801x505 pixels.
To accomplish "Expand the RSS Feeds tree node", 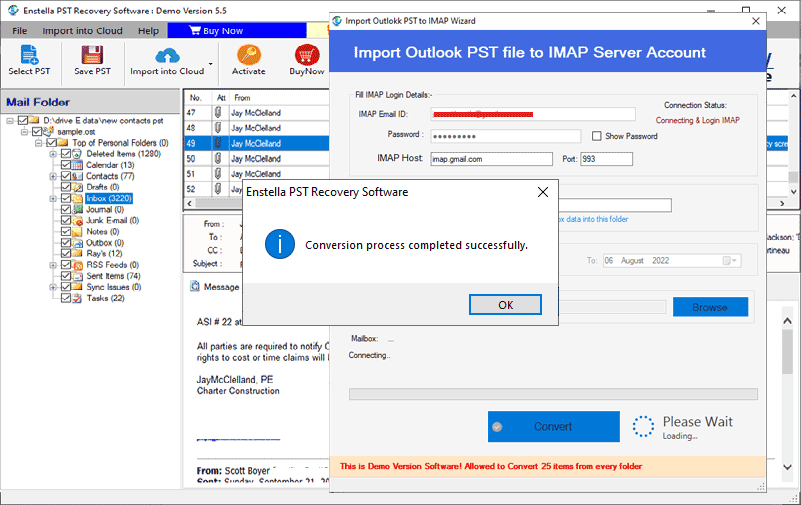I will click(53, 265).
